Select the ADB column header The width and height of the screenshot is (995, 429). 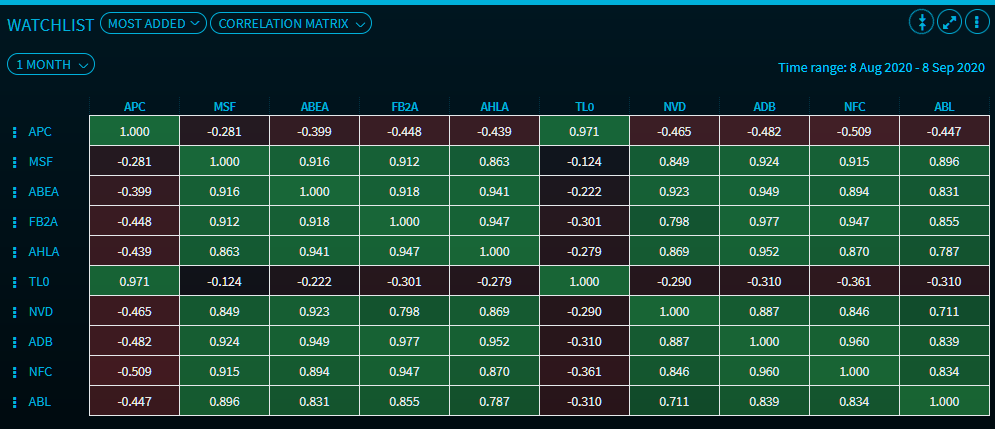coord(764,106)
